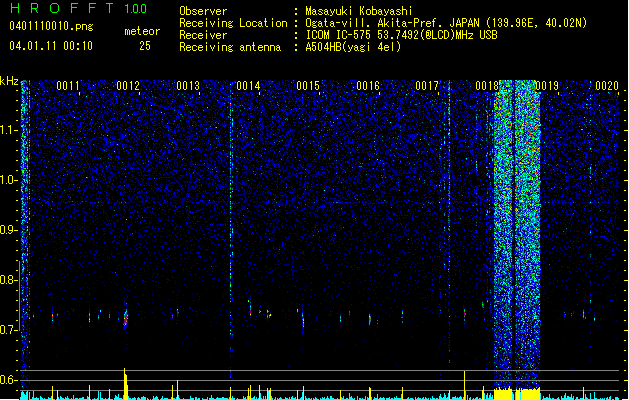Click the 1.0 kHz frequency axis label
The width and height of the screenshot is (629, 400).
(9, 180)
